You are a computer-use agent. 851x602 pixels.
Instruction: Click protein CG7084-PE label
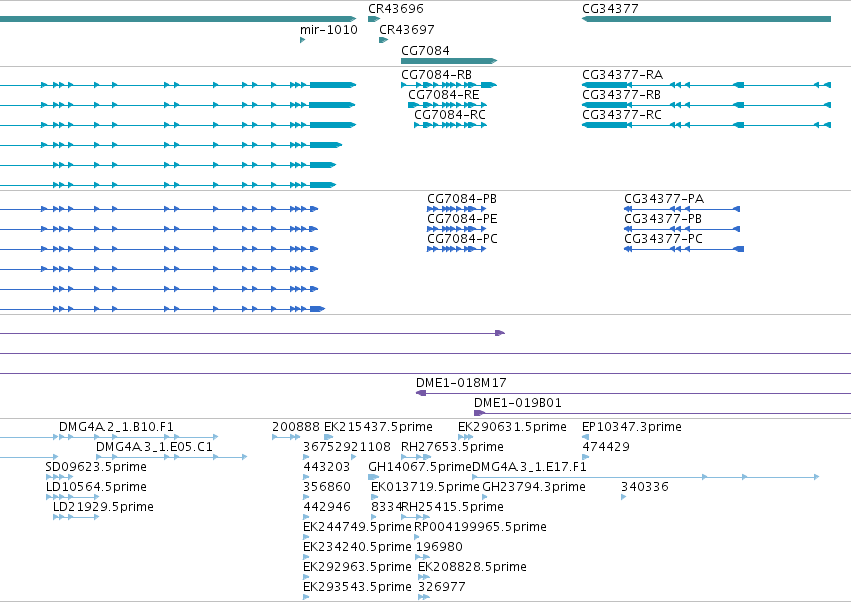[462, 219]
